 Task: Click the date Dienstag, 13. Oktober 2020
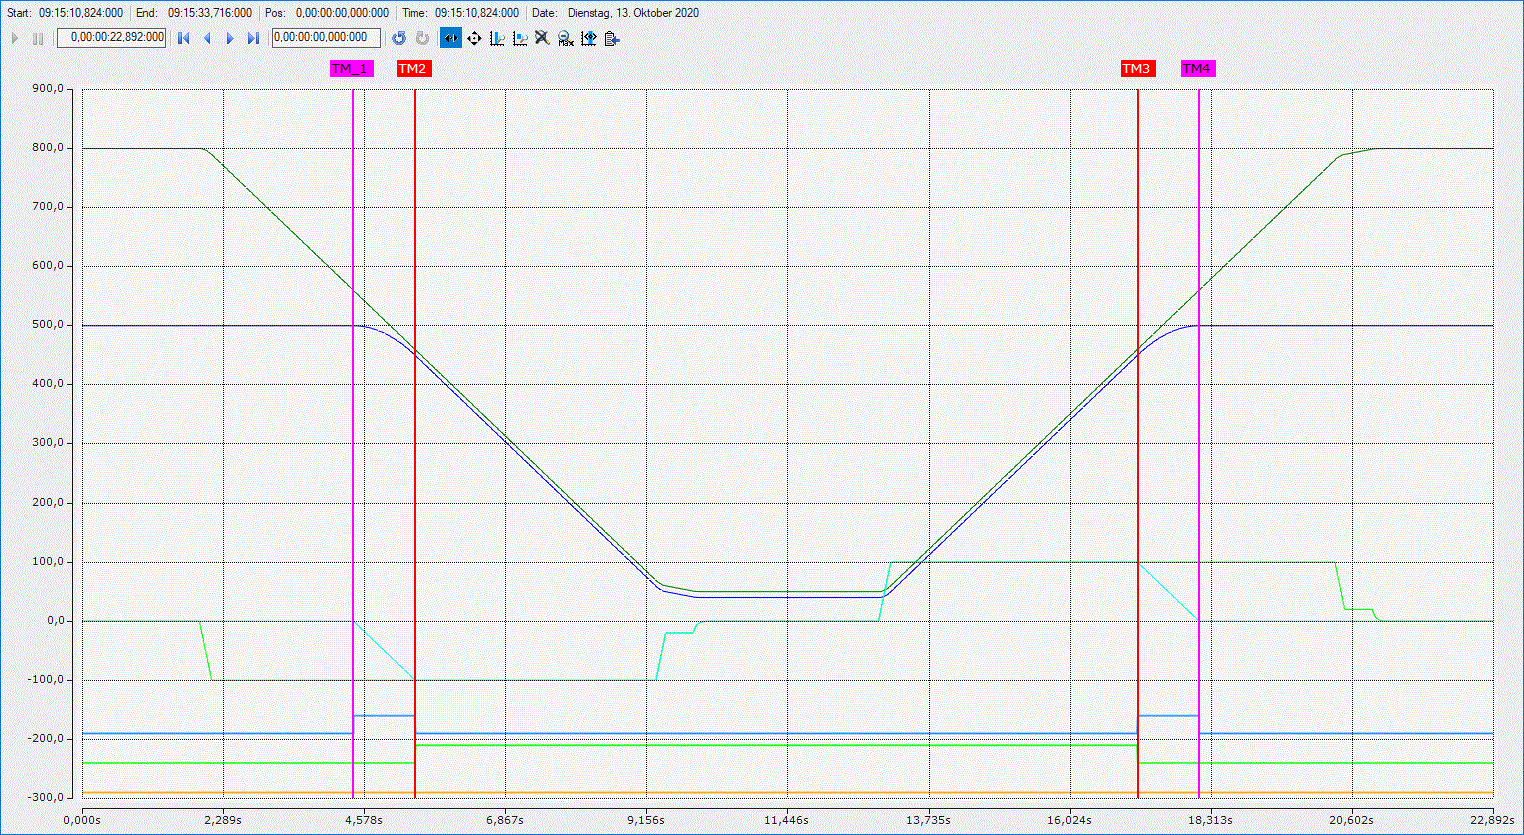pos(633,13)
